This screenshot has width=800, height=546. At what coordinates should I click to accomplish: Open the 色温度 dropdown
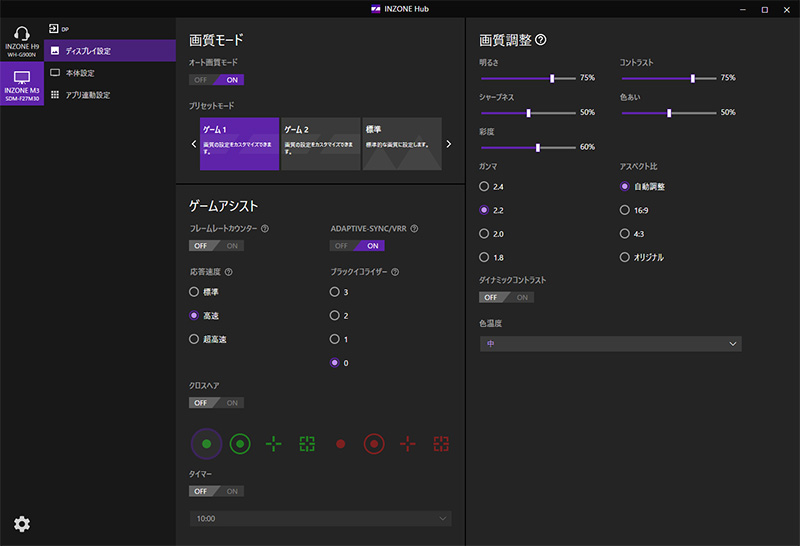610,344
